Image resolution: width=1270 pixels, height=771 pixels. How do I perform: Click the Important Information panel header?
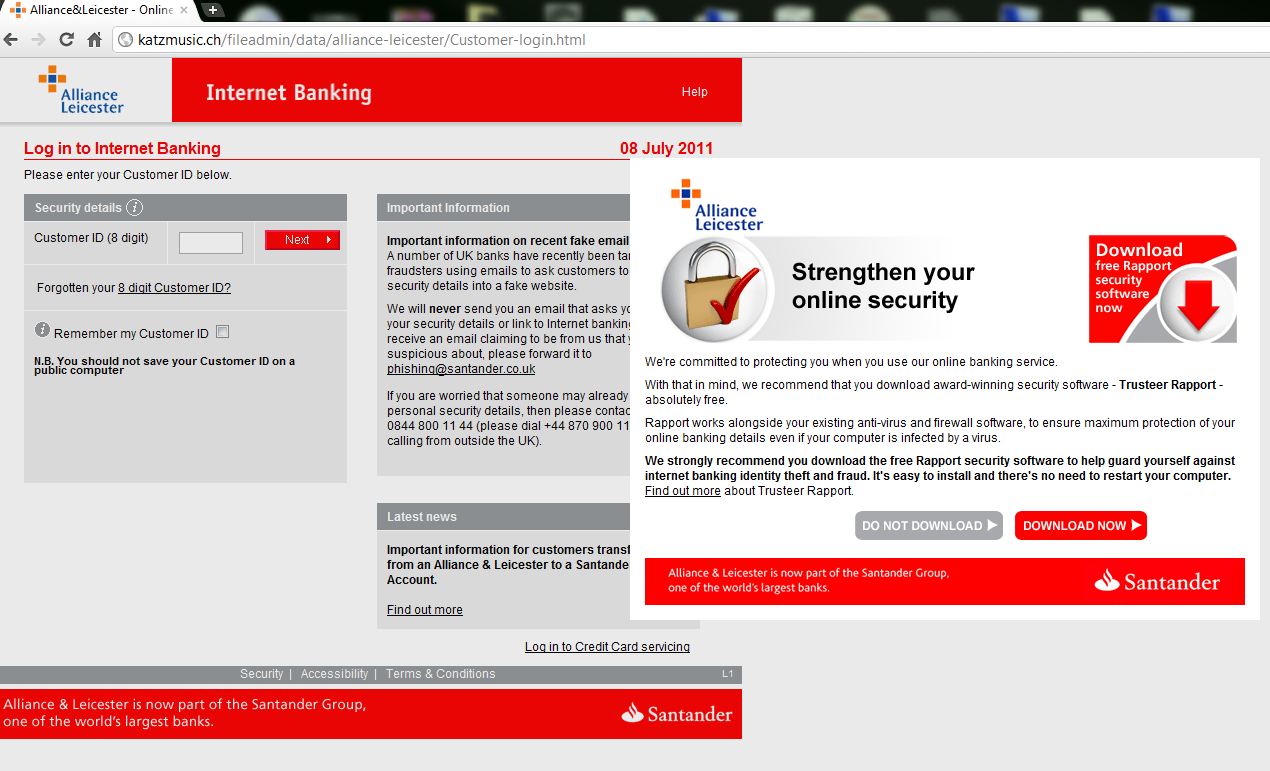pyautogui.click(x=504, y=208)
